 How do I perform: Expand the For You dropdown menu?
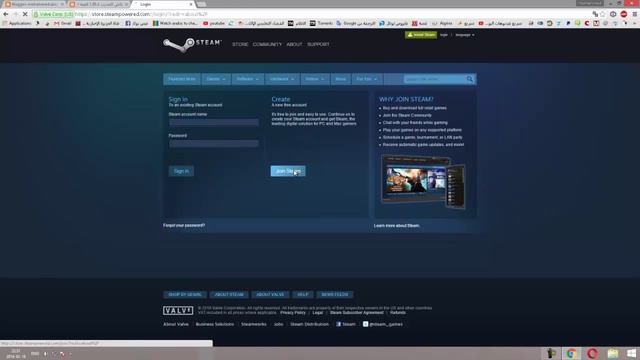[367, 79]
